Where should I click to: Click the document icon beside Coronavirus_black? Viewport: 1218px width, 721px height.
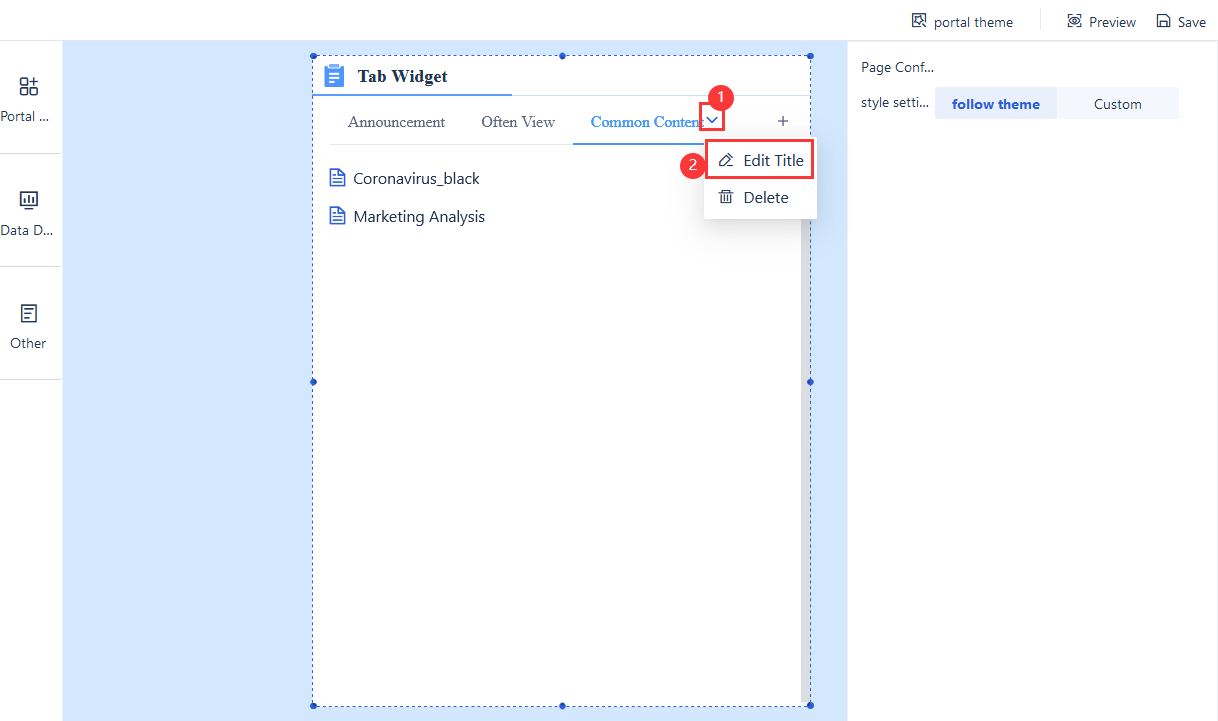point(337,177)
